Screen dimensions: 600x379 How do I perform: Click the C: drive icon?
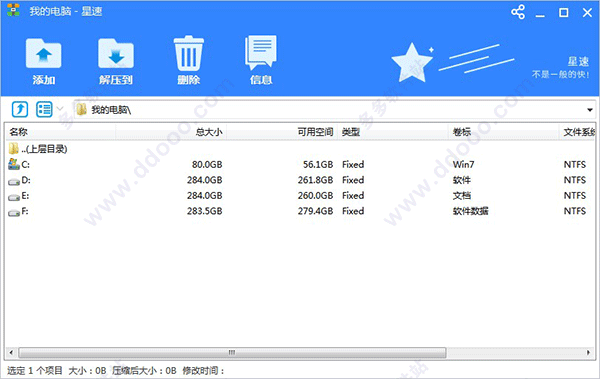coord(14,164)
